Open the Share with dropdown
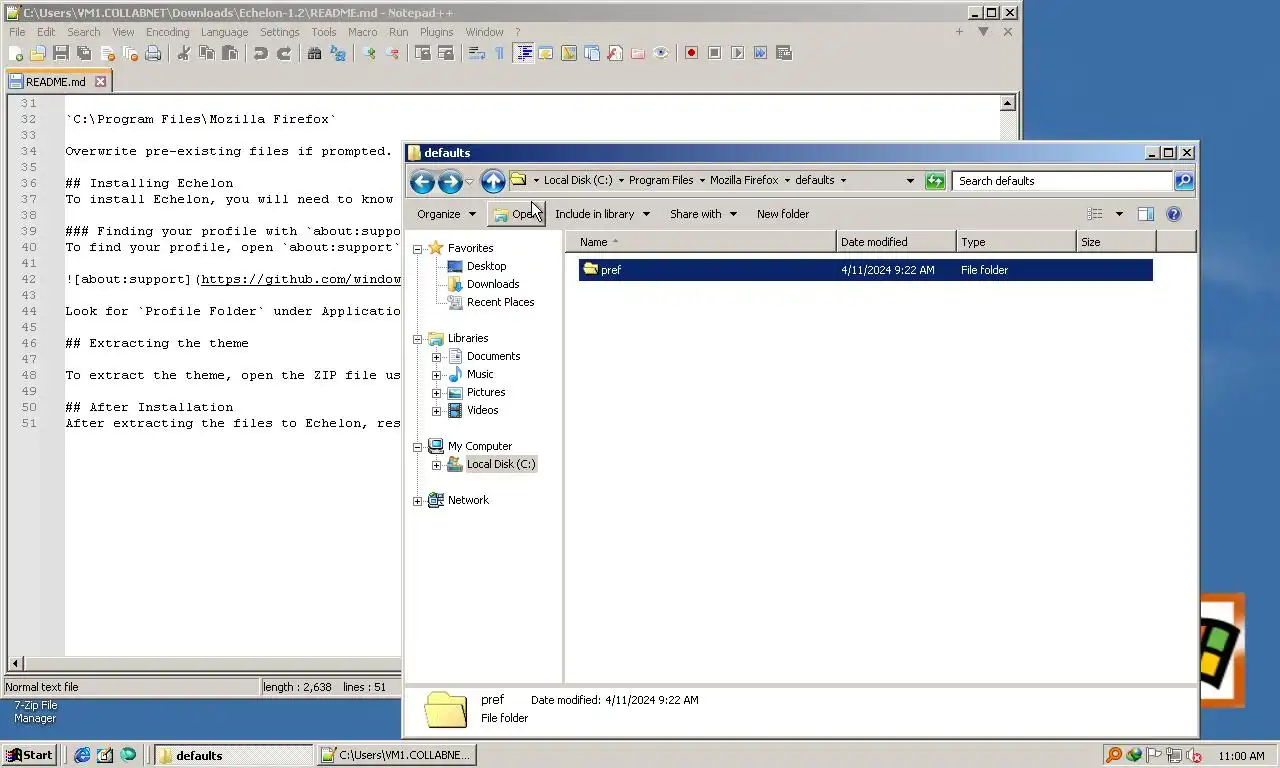 coord(703,214)
